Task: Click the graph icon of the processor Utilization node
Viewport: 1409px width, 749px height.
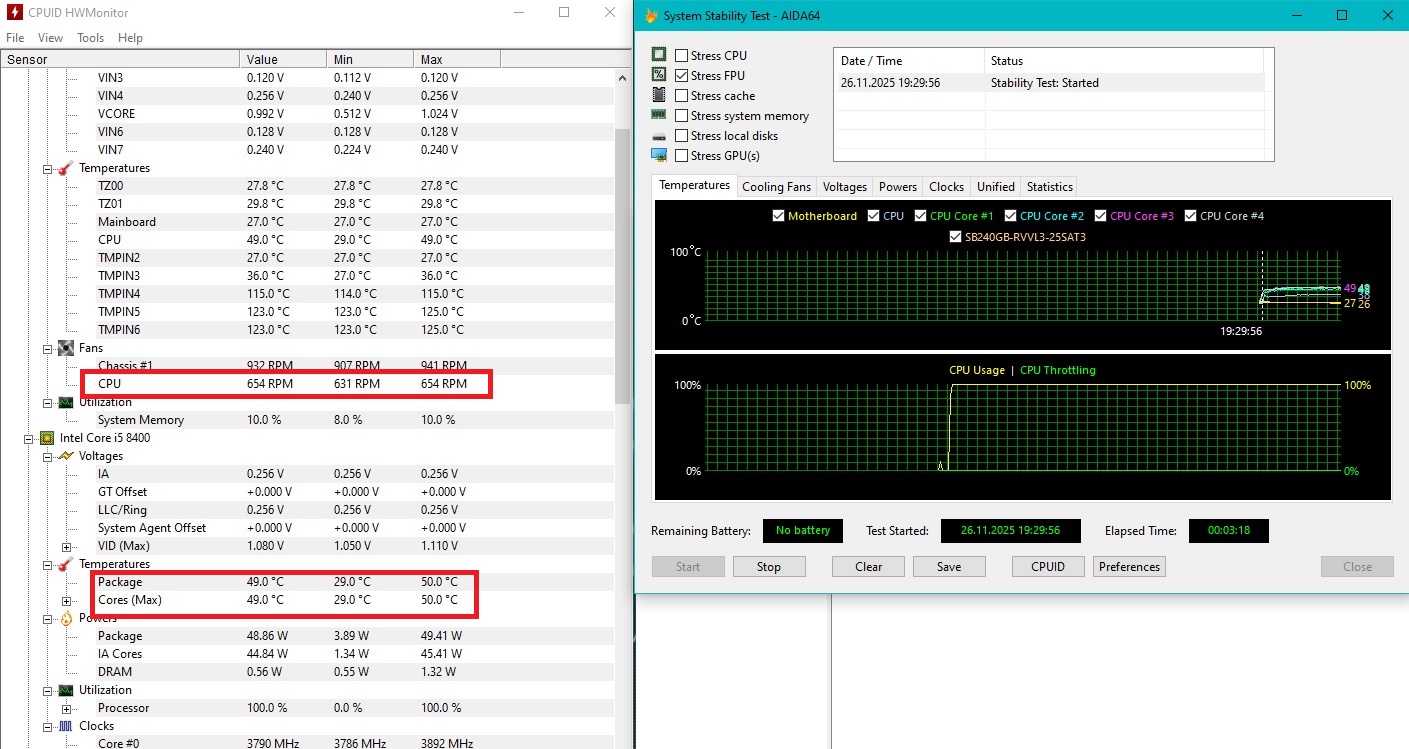Action: 66,690
